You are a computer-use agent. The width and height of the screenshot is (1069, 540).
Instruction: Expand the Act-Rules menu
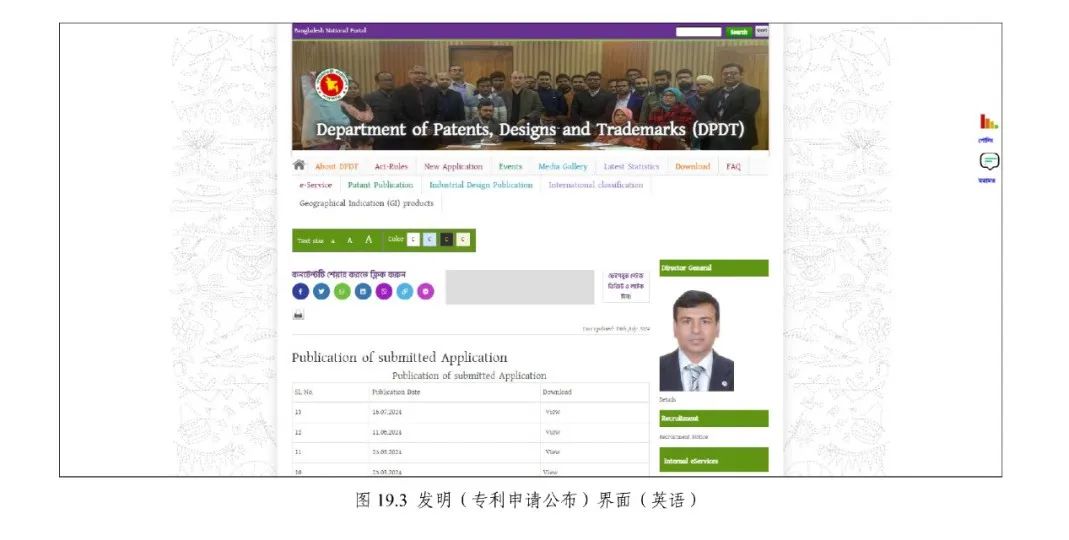click(x=391, y=167)
